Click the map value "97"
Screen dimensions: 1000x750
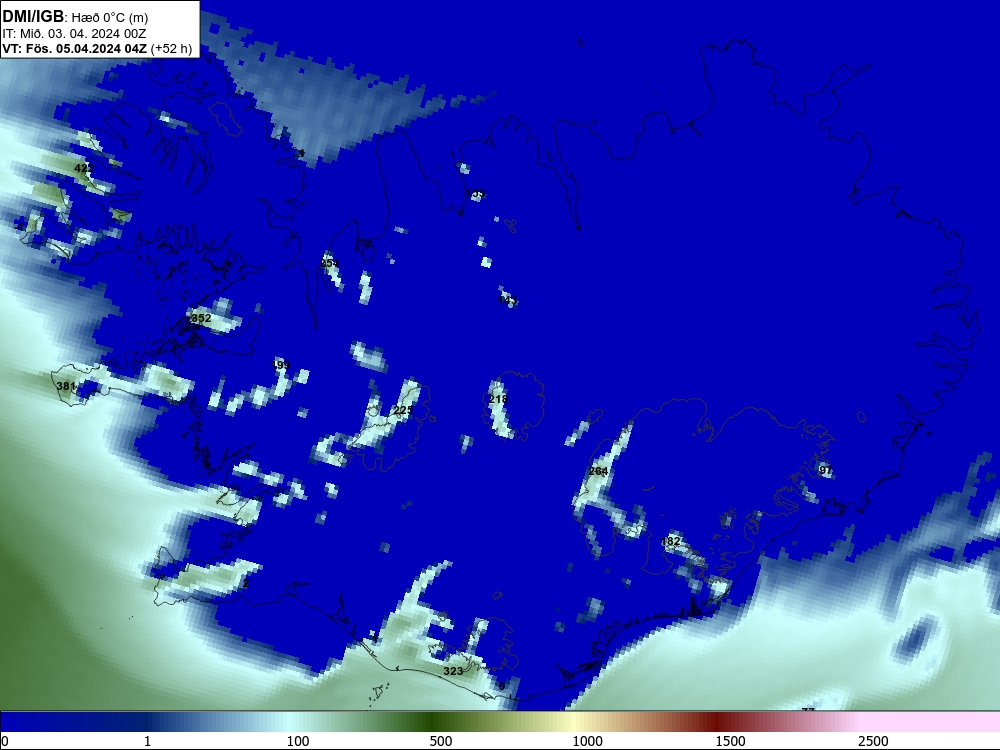pos(826,470)
